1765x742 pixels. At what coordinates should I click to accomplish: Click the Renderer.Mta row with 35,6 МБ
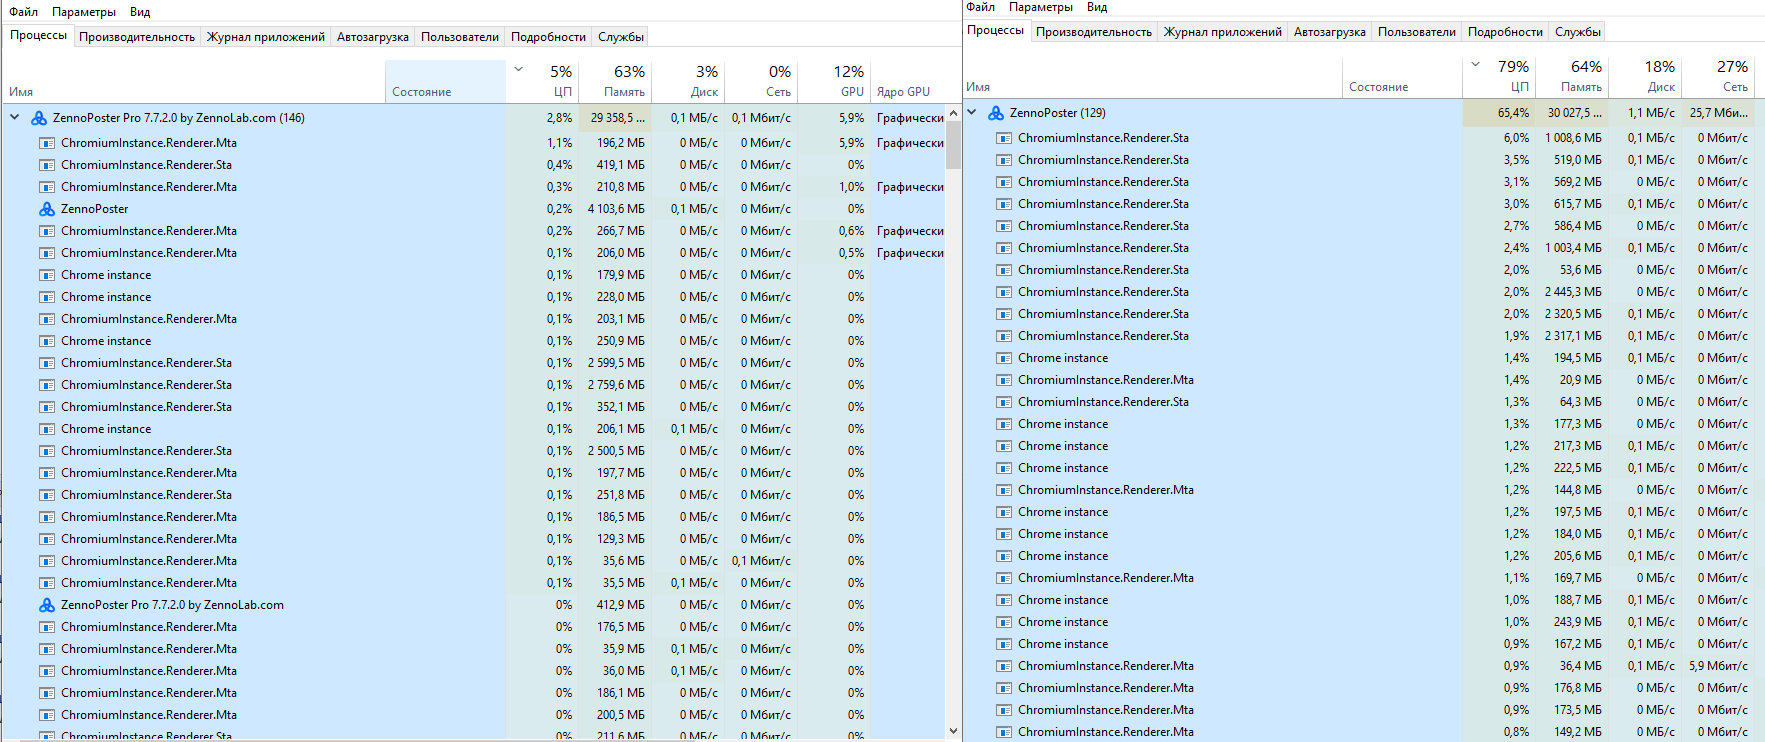[473, 561]
